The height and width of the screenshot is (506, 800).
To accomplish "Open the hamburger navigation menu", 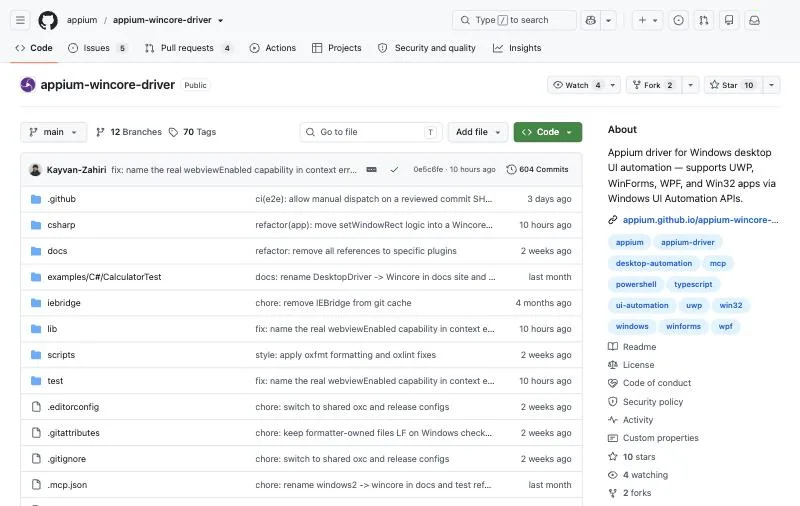I will pos(20,20).
